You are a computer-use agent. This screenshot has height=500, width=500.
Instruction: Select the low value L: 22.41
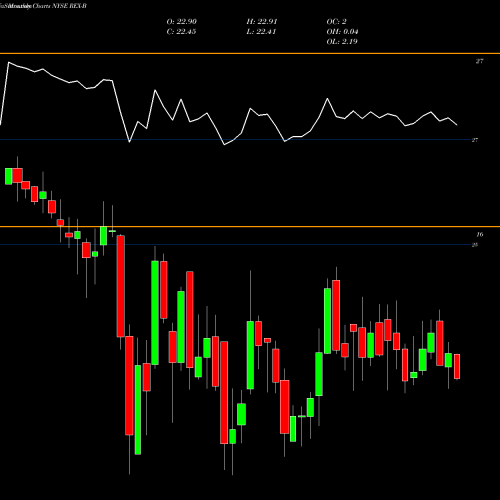coord(261,32)
